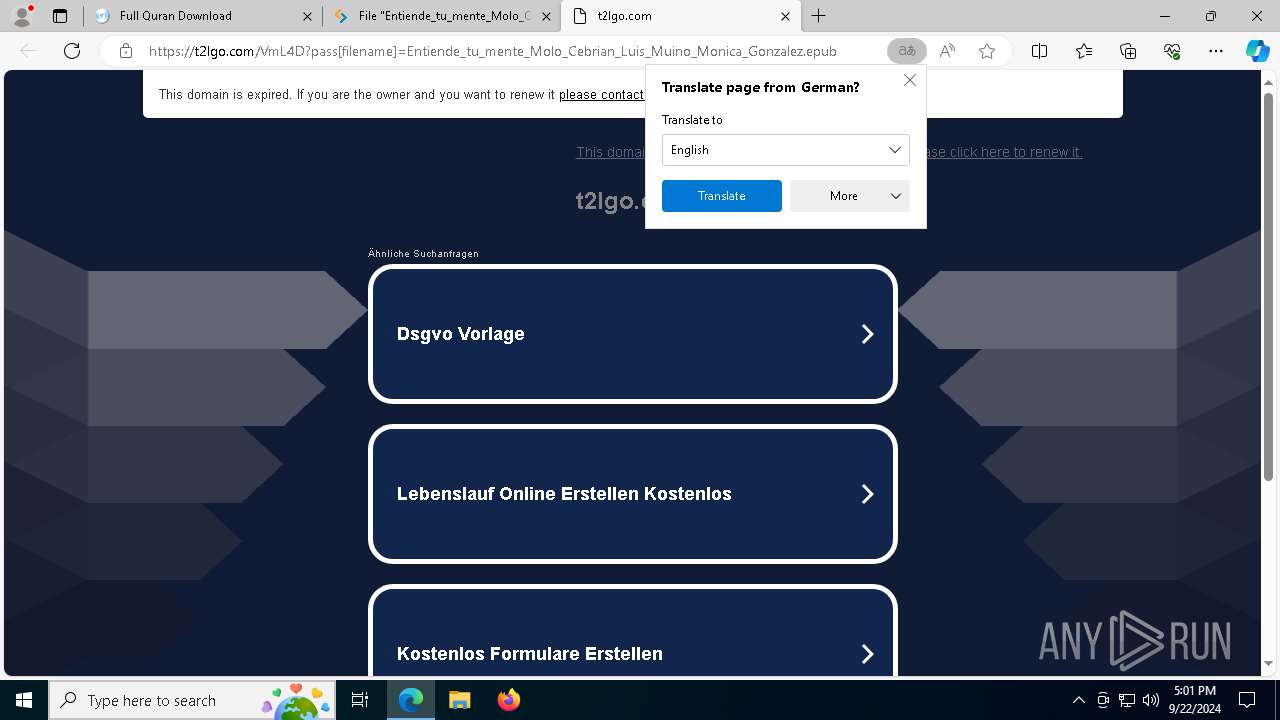Viewport: 1280px width, 720px height.
Task: Close the Full Quran Download tab
Action: 308,16
